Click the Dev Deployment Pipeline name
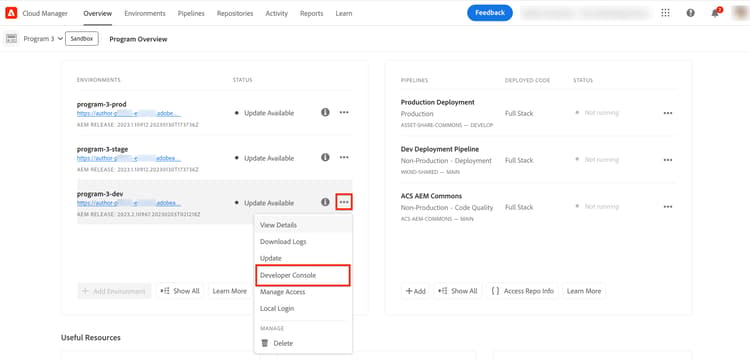The width and height of the screenshot is (750, 361). pos(440,149)
